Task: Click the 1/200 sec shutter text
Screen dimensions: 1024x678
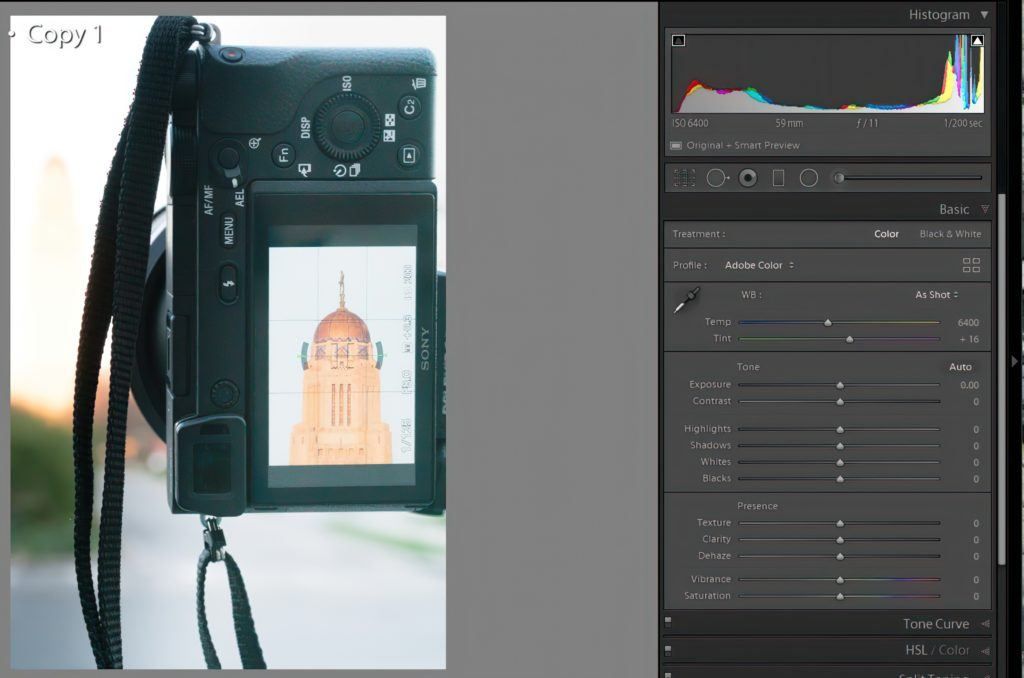Action: point(963,123)
